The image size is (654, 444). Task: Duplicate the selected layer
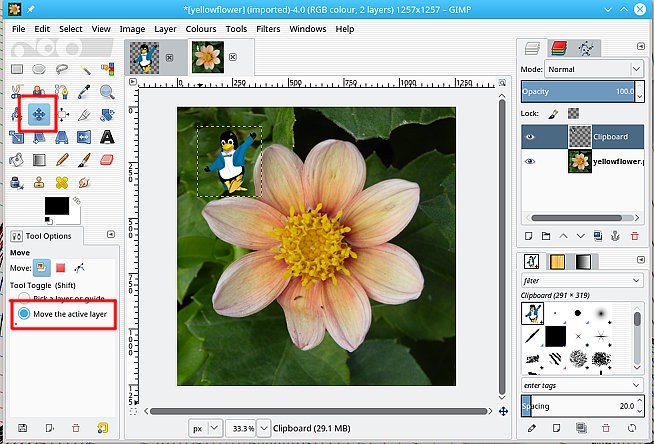click(598, 236)
